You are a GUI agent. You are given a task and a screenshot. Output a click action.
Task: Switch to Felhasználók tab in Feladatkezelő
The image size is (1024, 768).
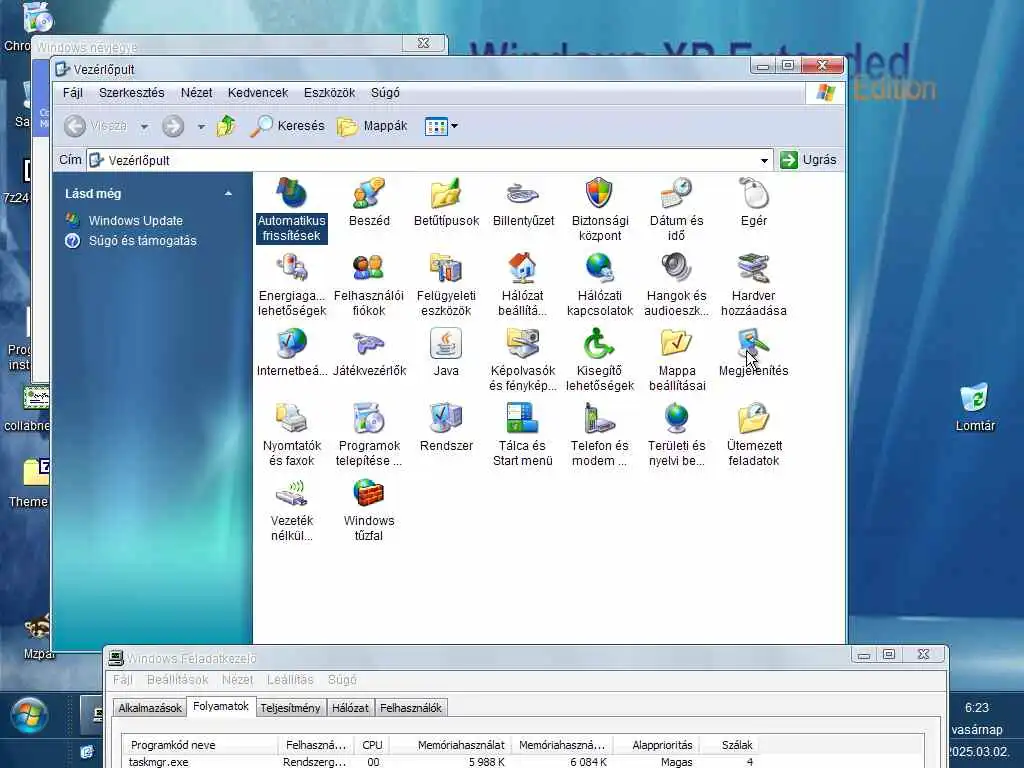click(x=411, y=708)
